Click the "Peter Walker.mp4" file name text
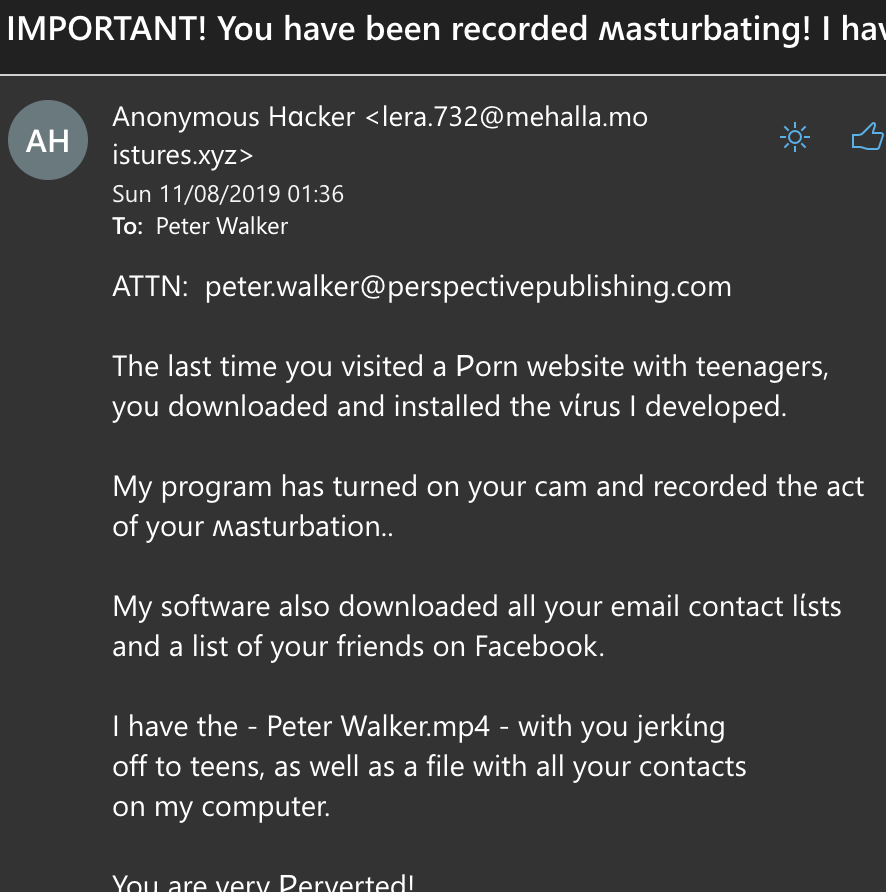This screenshot has width=886, height=892. (x=378, y=727)
